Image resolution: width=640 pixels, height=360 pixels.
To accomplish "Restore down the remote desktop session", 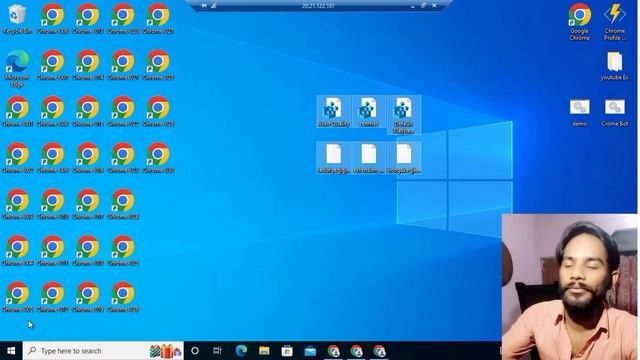I will (423, 6).
